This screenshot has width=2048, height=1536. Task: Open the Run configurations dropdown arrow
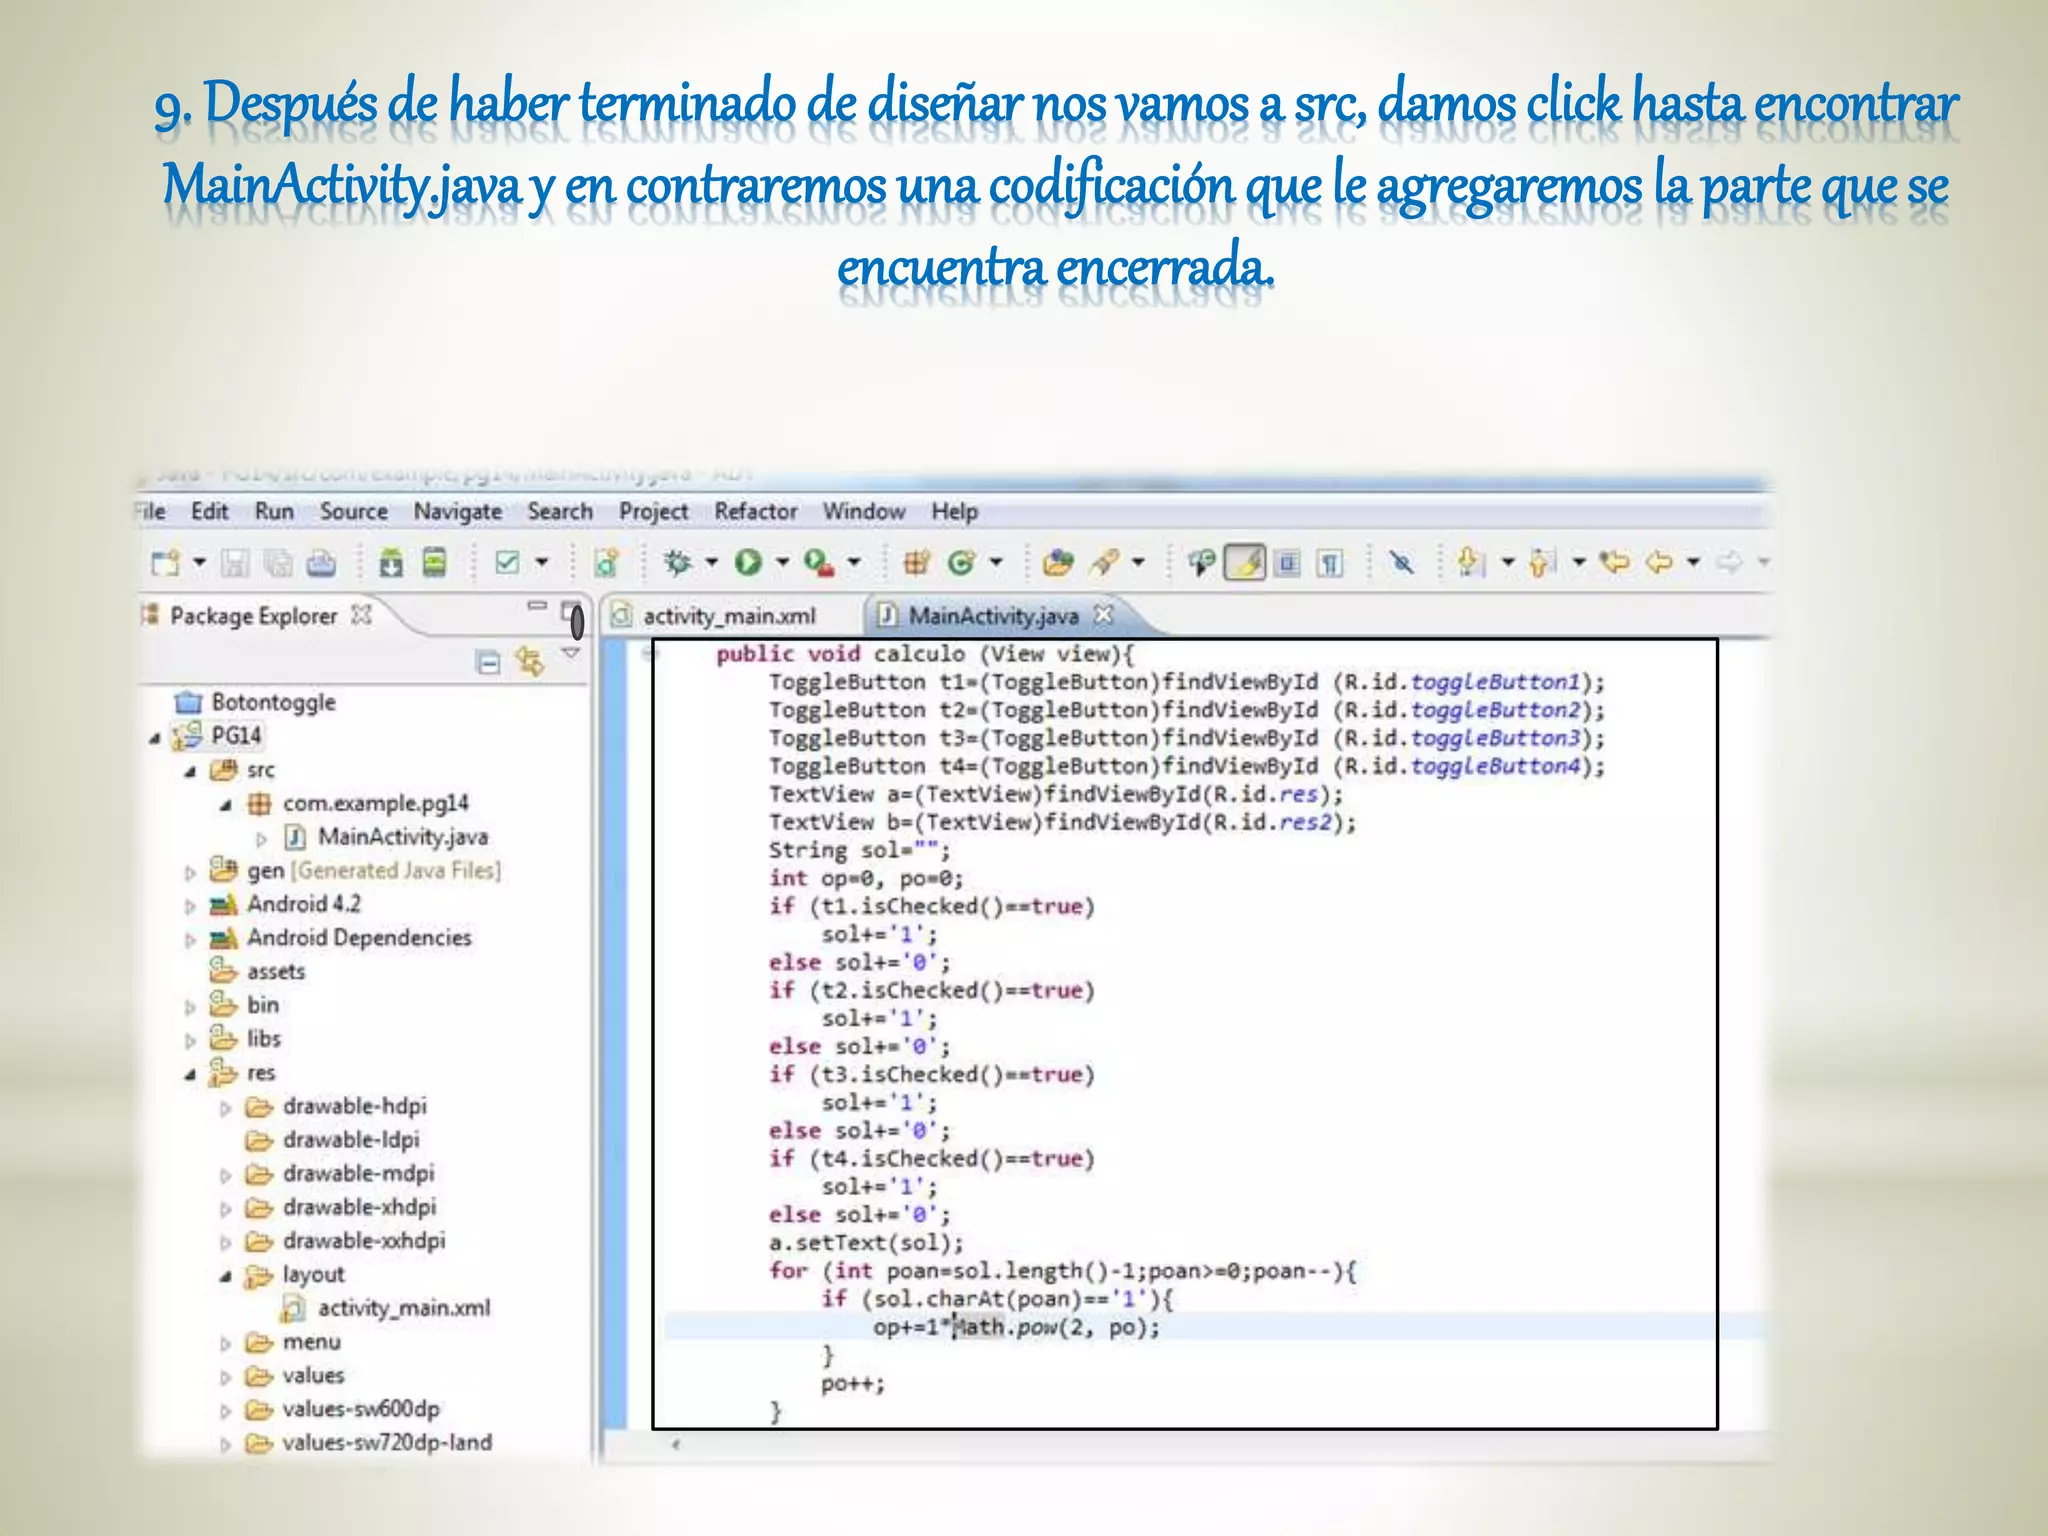pyautogui.click(x=782, y=562)
